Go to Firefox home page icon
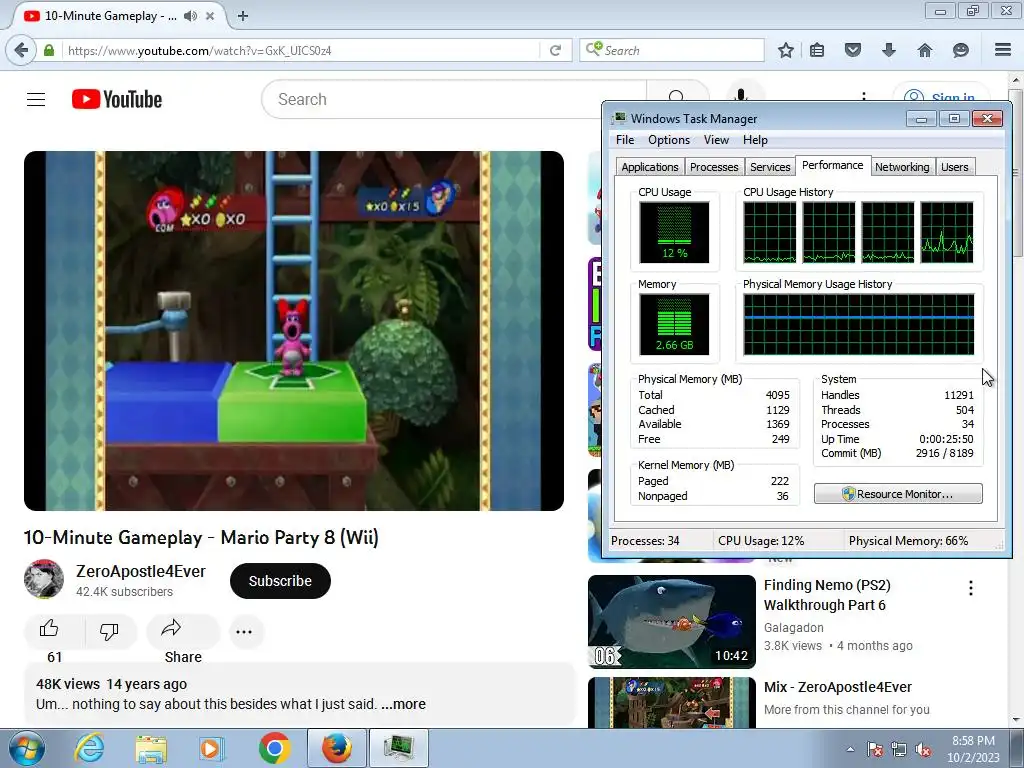The height and width of the screenshot is (768, 1024). click(925, 50)
